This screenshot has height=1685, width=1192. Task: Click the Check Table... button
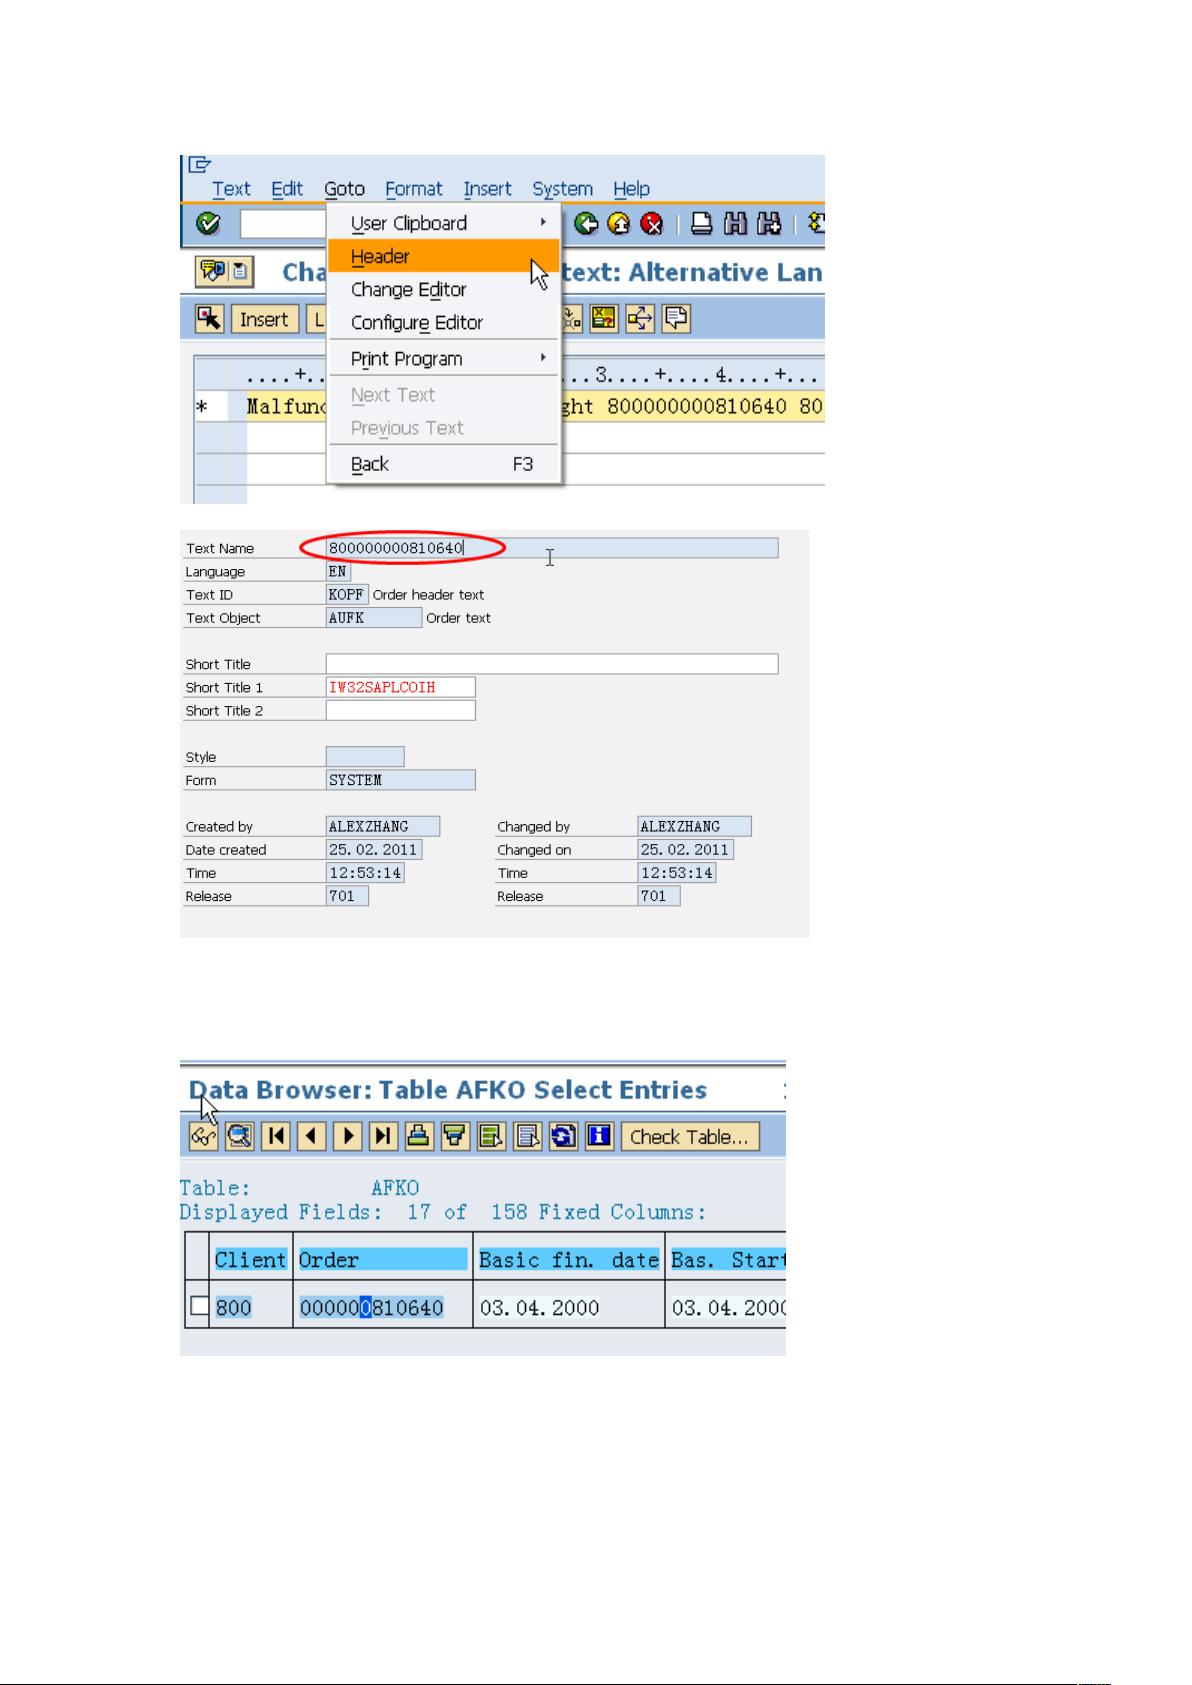click(x=690, y=1137)
